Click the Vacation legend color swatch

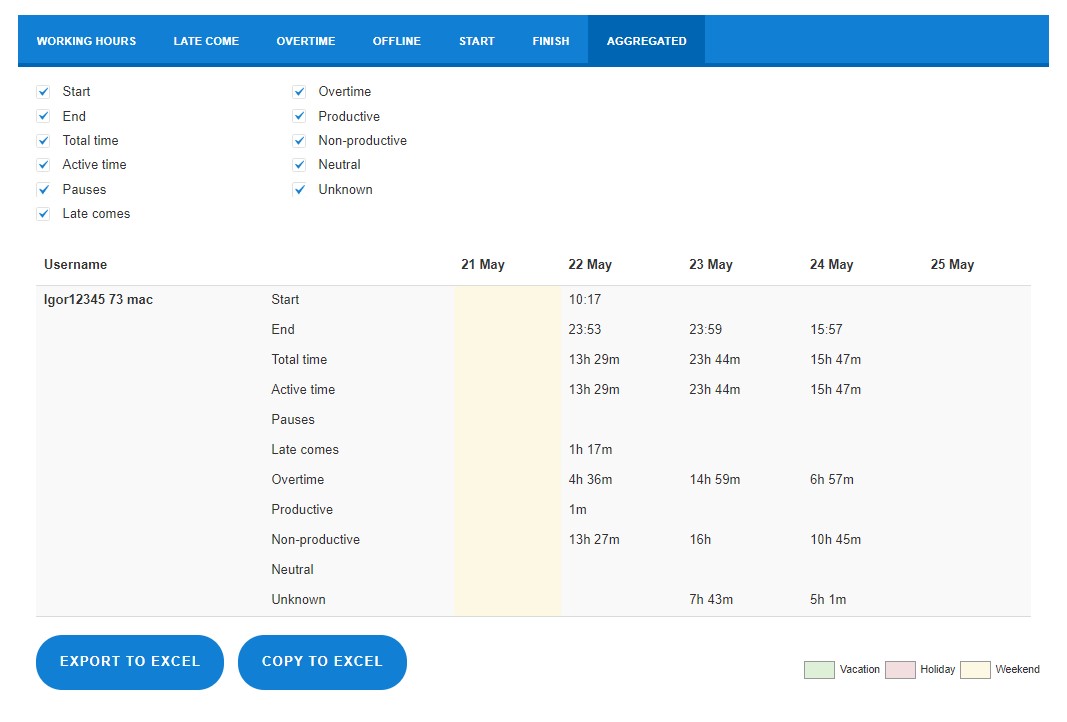pyautogui.click(x=819, y=670)
